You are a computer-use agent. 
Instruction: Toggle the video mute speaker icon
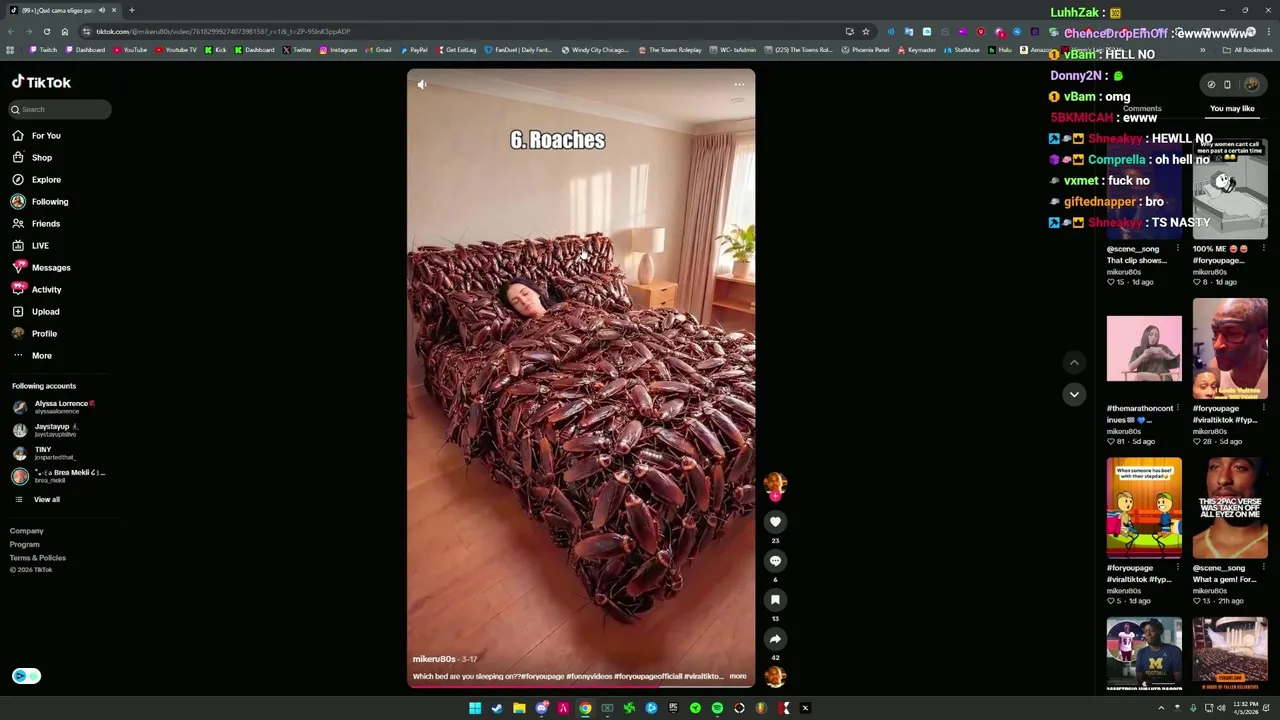[422, 85]
